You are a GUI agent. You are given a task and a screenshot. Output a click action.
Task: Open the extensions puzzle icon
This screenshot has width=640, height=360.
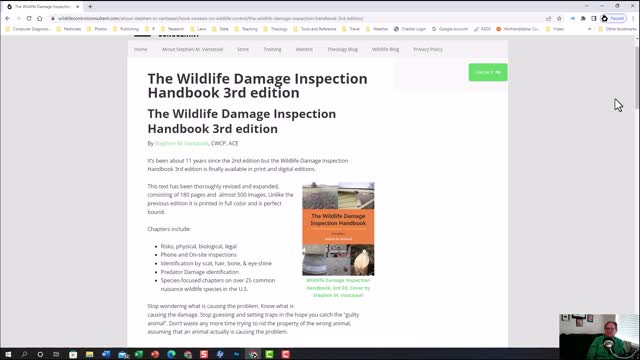point(583,18)
